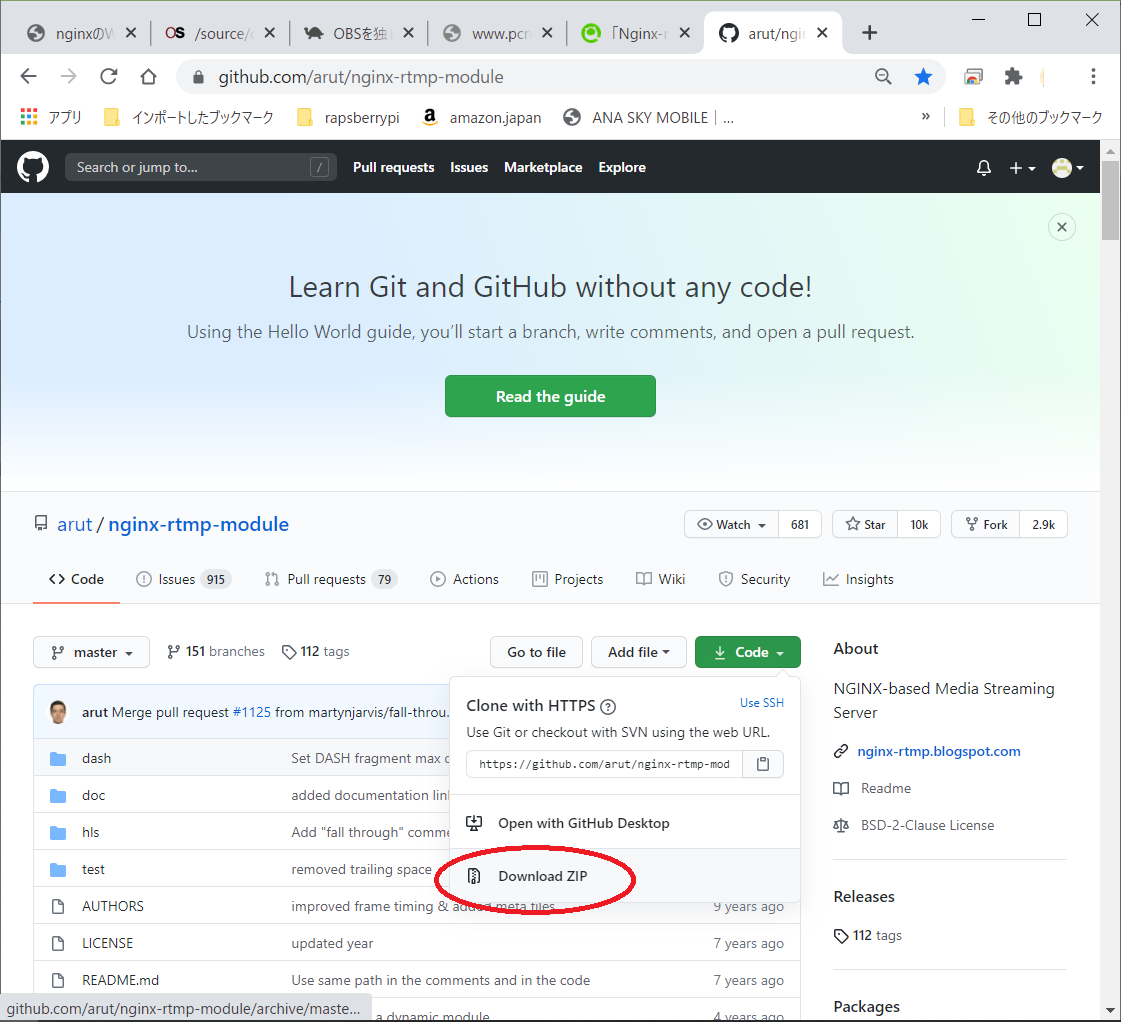Open the rapsberrypi bookmarks folder
This screenshot has width=1121, height=1022.
point(348,117)
